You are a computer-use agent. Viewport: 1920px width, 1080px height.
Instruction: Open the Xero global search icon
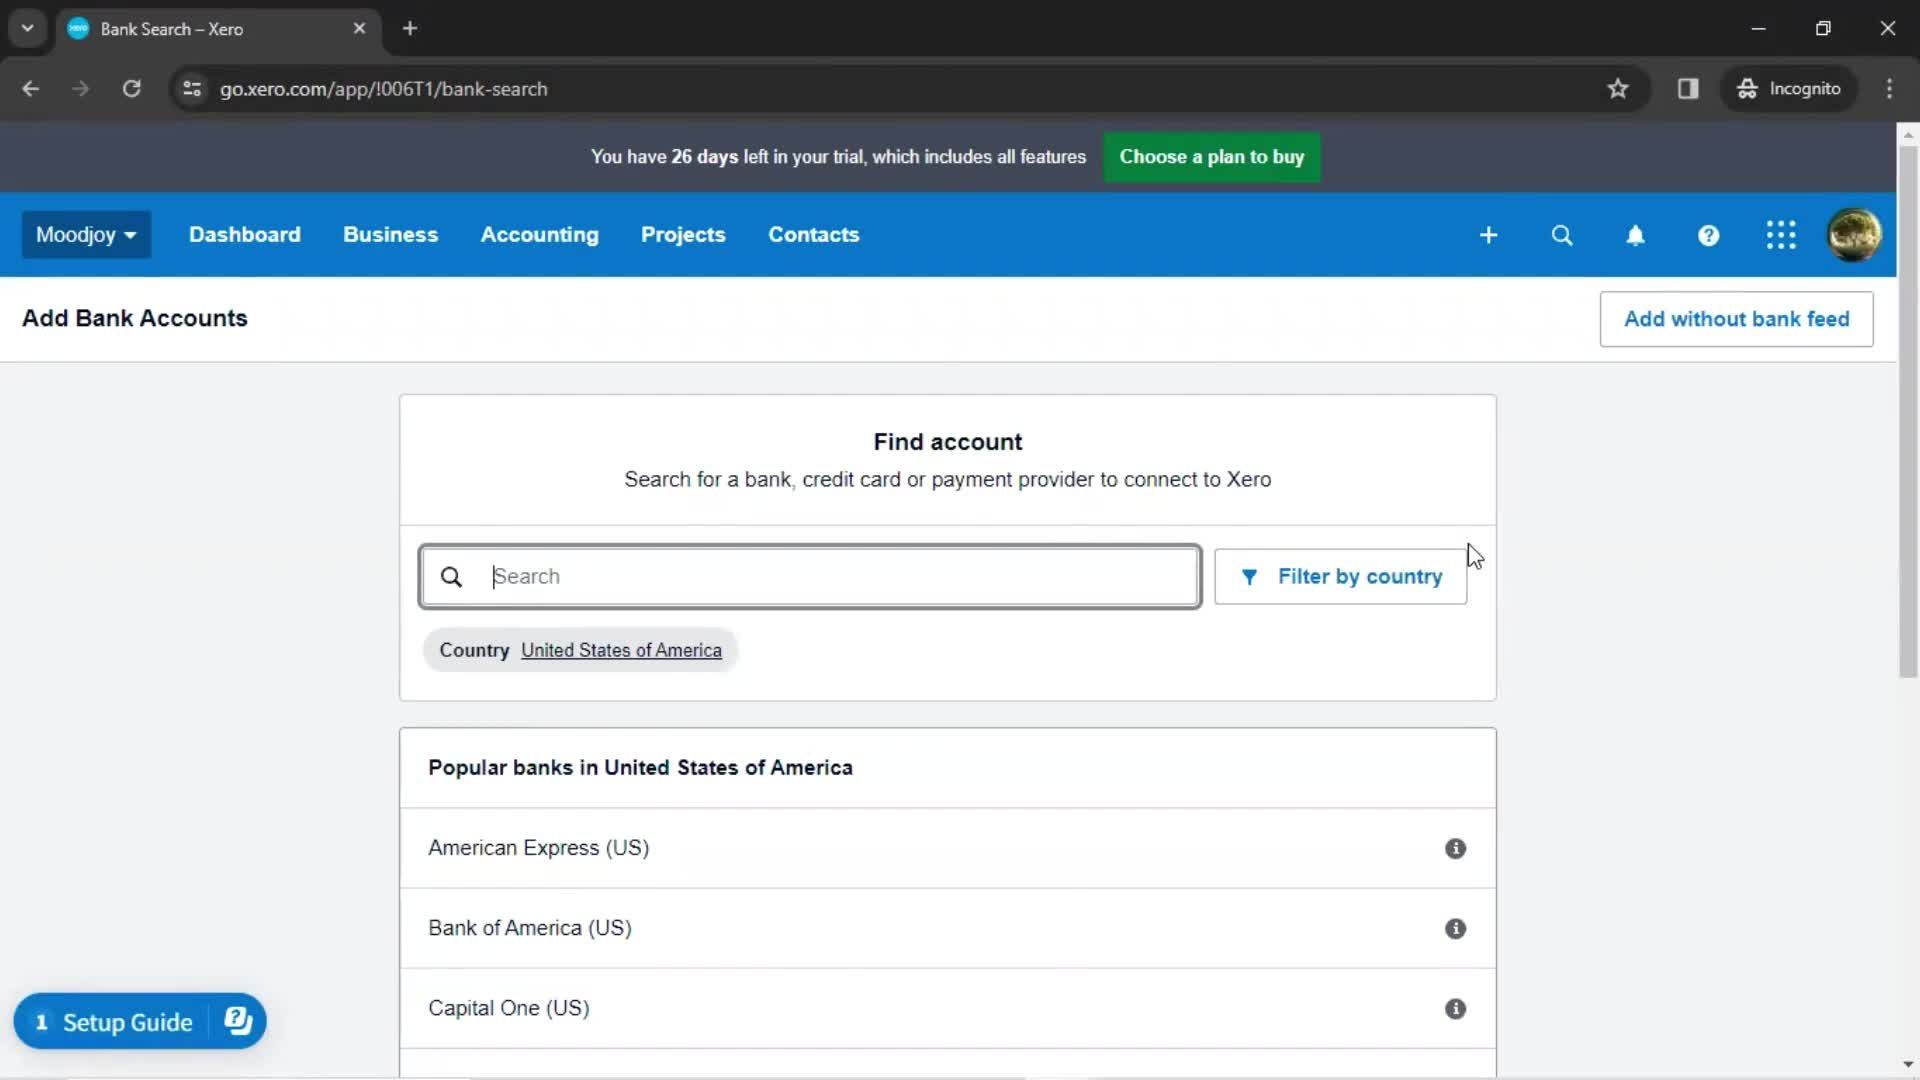coord(1561,235)
